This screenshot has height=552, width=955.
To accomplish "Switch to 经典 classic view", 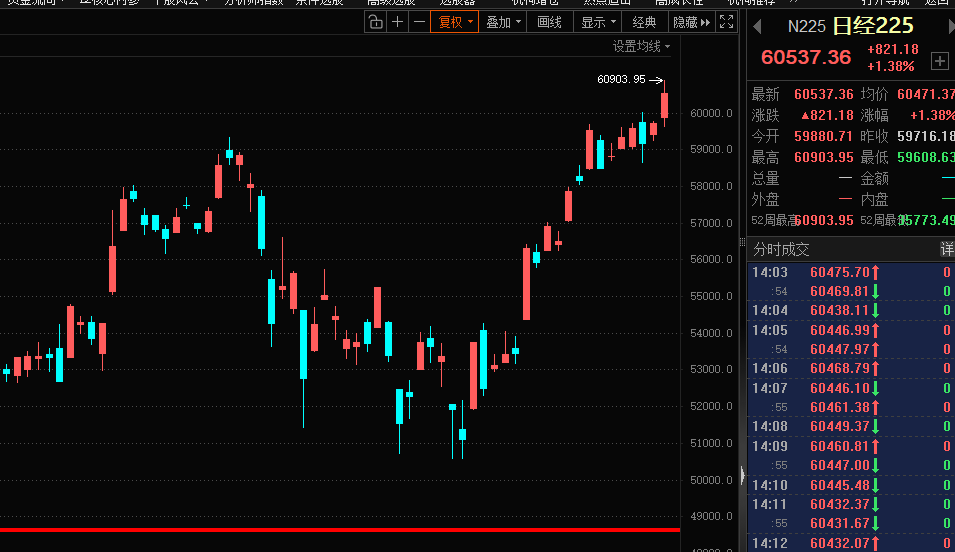I will pyautogui.click(x=644, y=22).
